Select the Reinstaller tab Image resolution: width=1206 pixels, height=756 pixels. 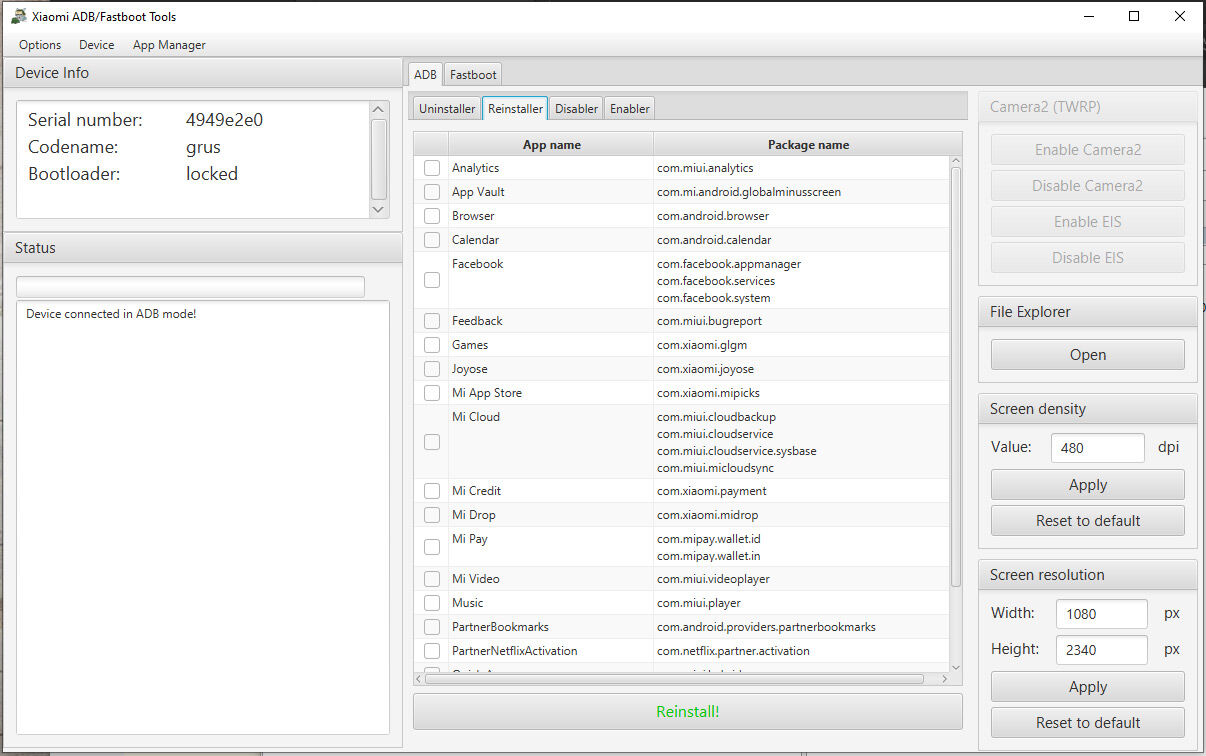pyautogui.click(x=515, y=108)
